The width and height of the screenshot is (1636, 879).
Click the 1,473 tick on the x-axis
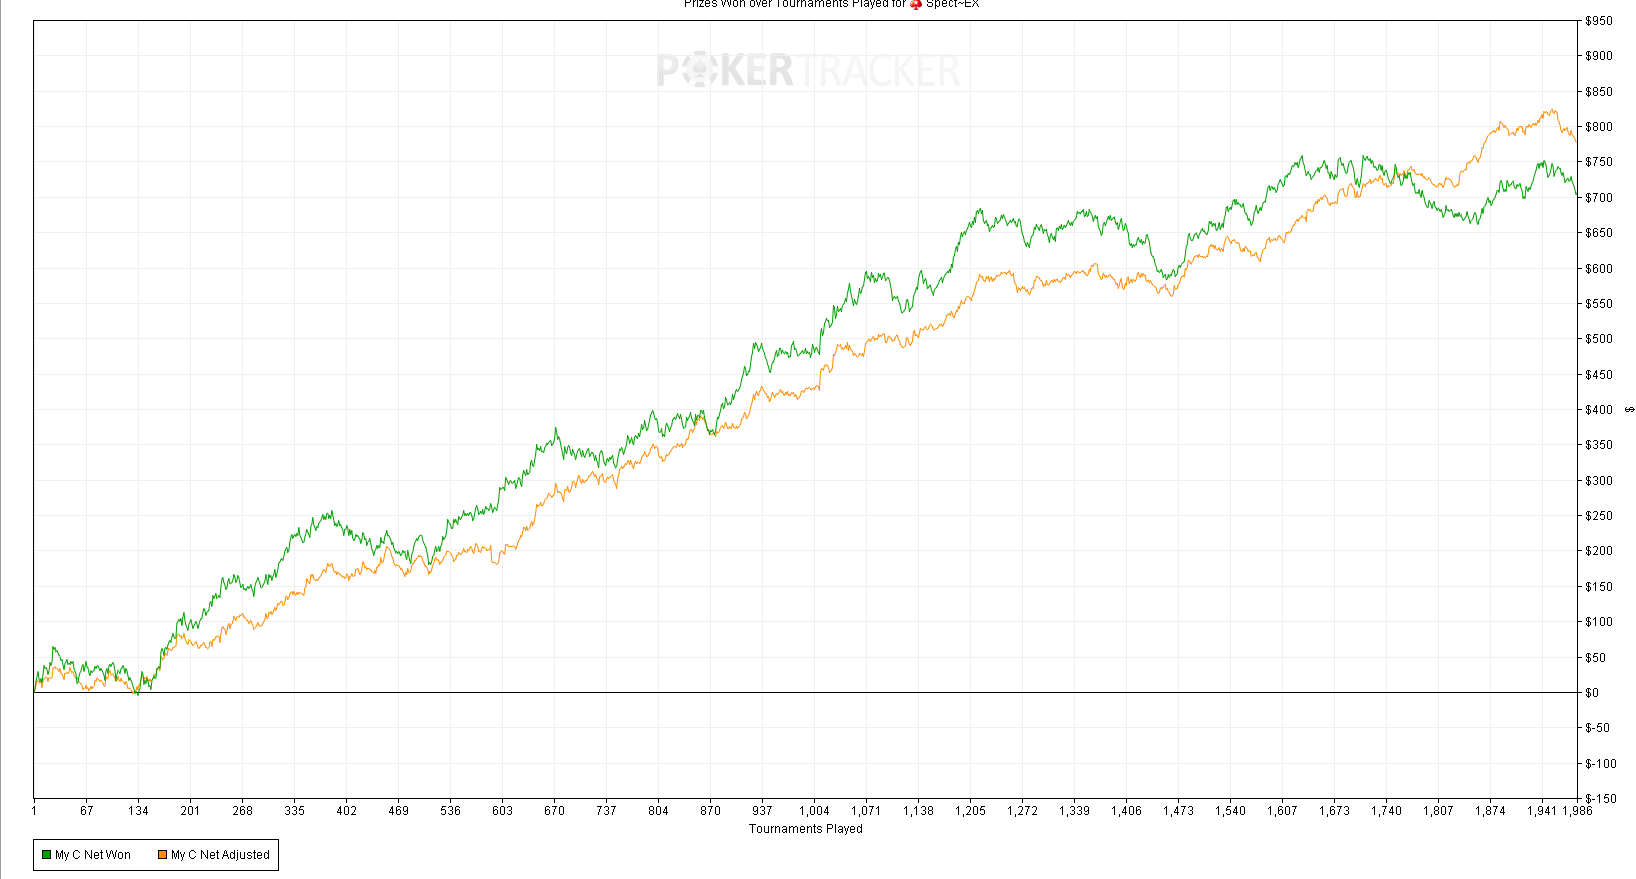[x=1178, y=811]
